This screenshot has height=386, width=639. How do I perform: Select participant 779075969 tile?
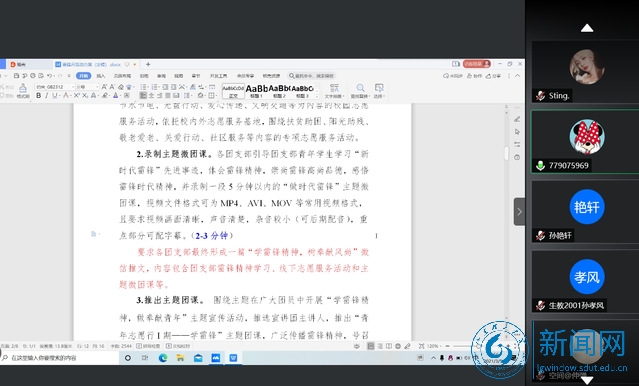click(x=585, y=141)
